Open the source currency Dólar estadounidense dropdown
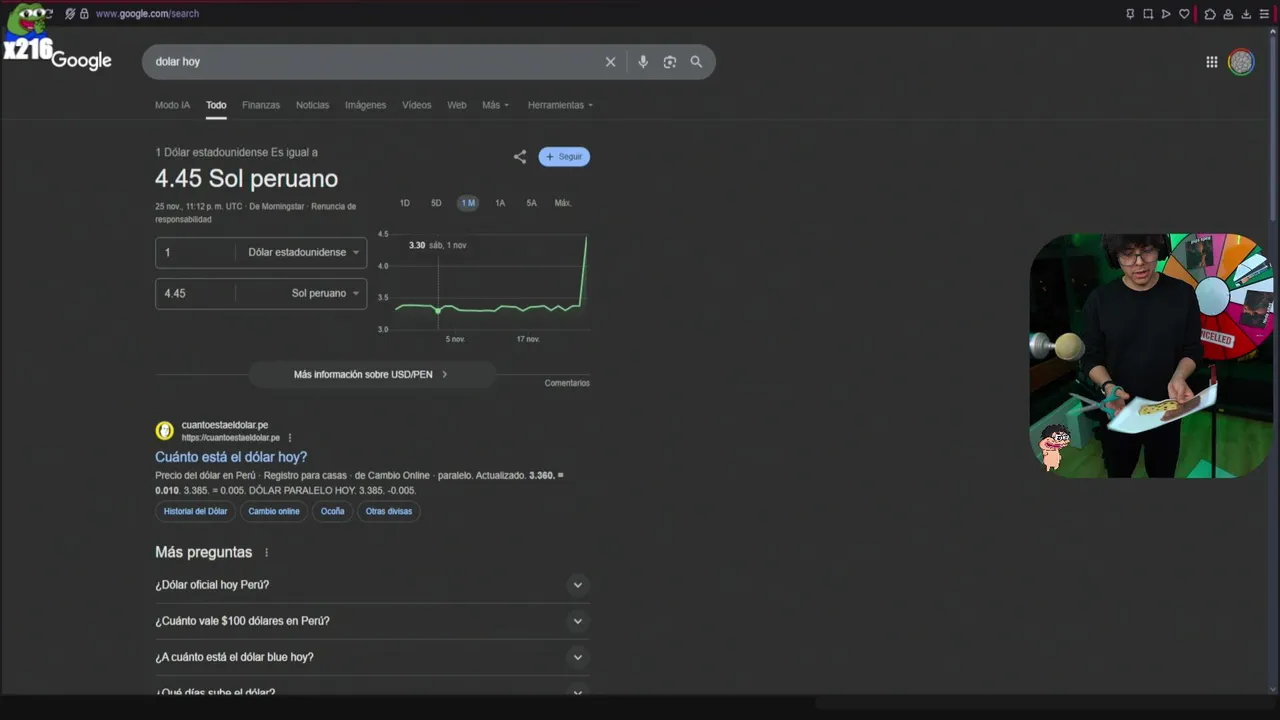1280x720 pixels. [303, 252]
